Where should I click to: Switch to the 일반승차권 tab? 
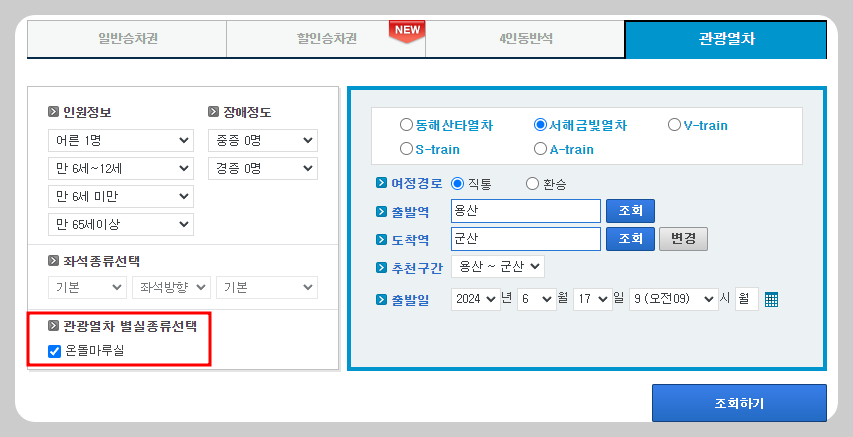pos(127,39)
